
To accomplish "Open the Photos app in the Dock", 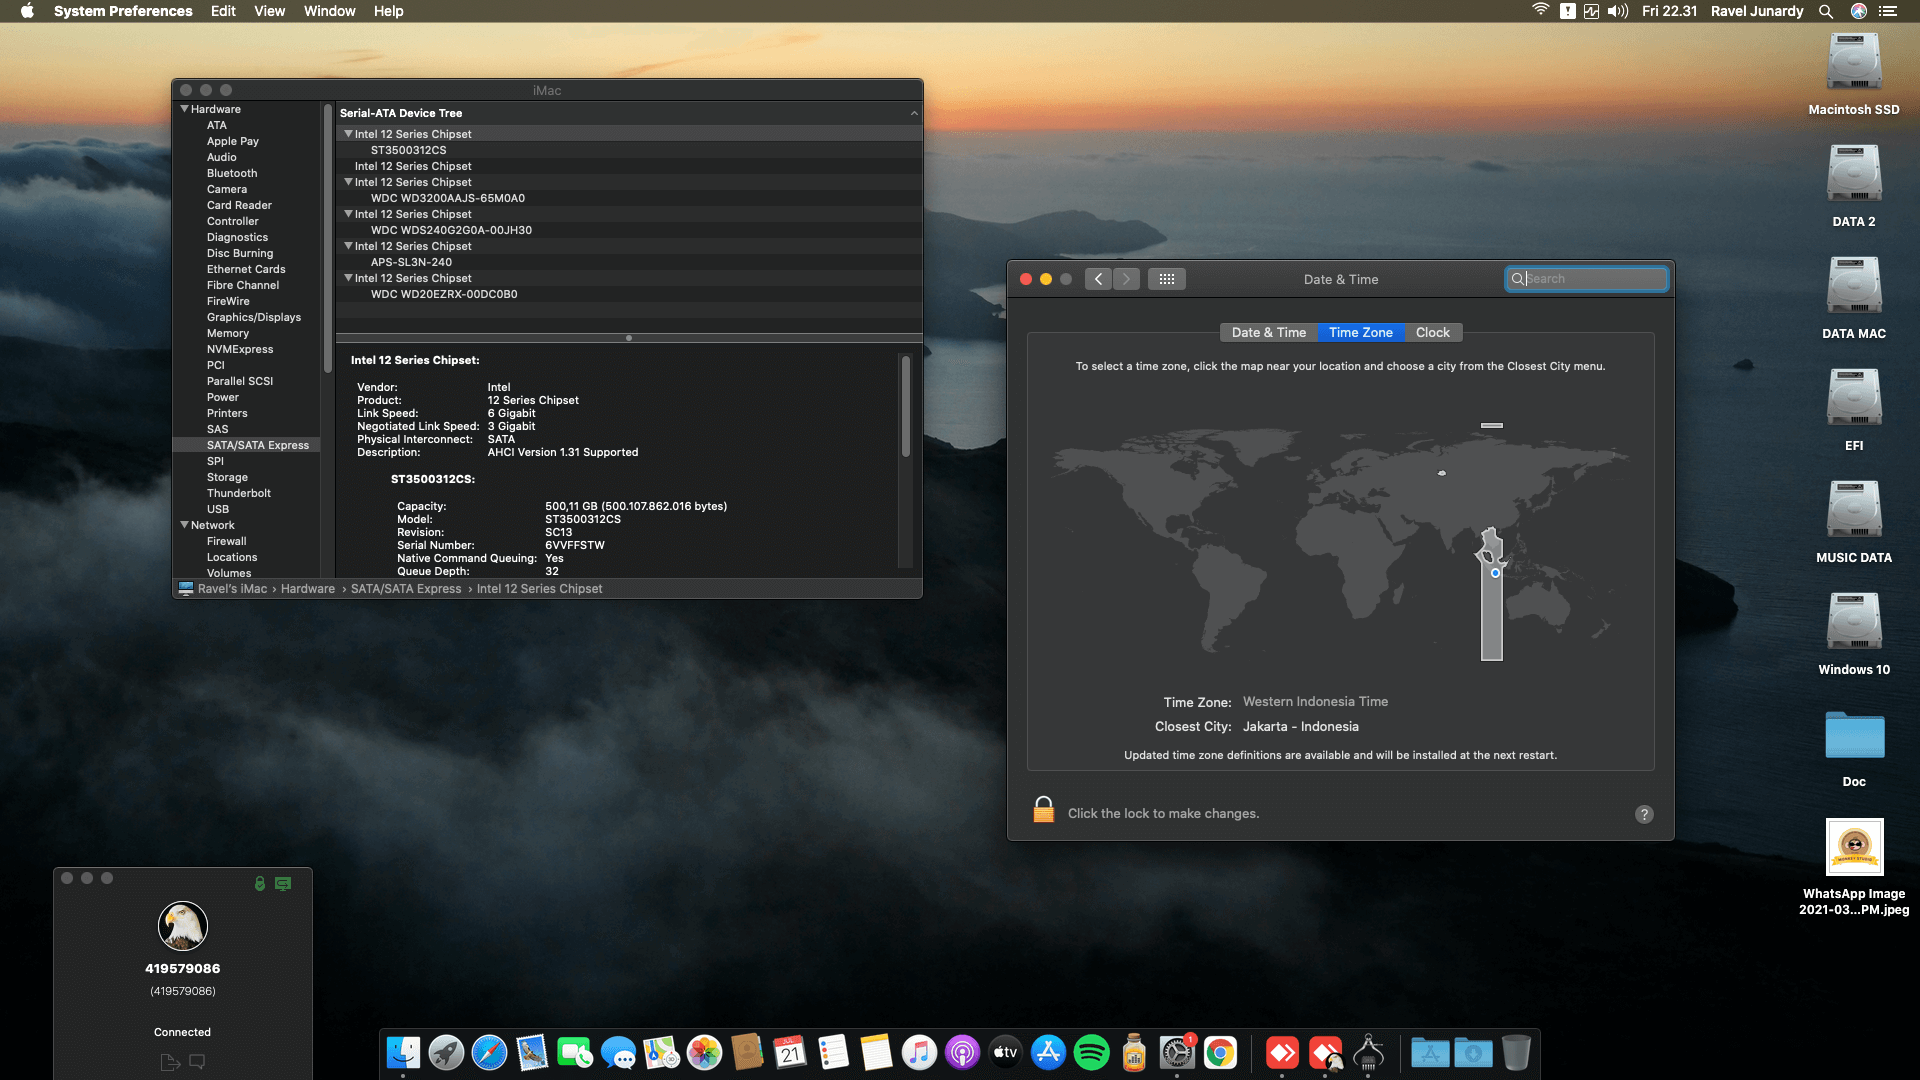I will click(x=704, y=1052).
